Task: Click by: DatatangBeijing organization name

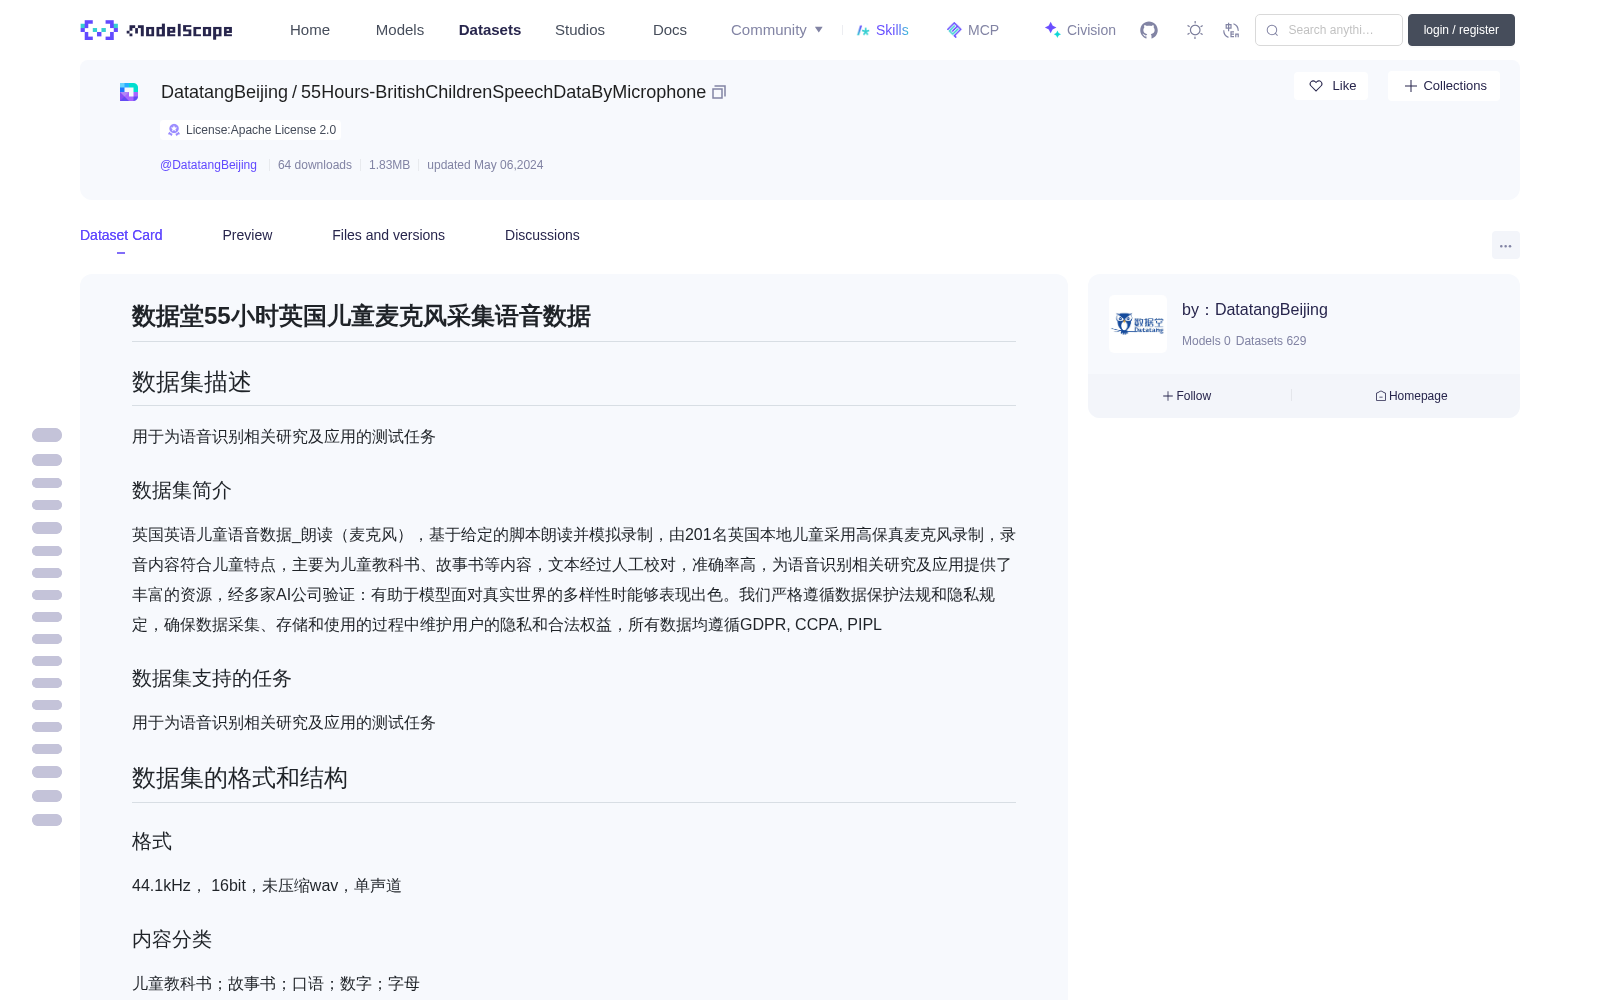Action: [x=1255, y=310]
